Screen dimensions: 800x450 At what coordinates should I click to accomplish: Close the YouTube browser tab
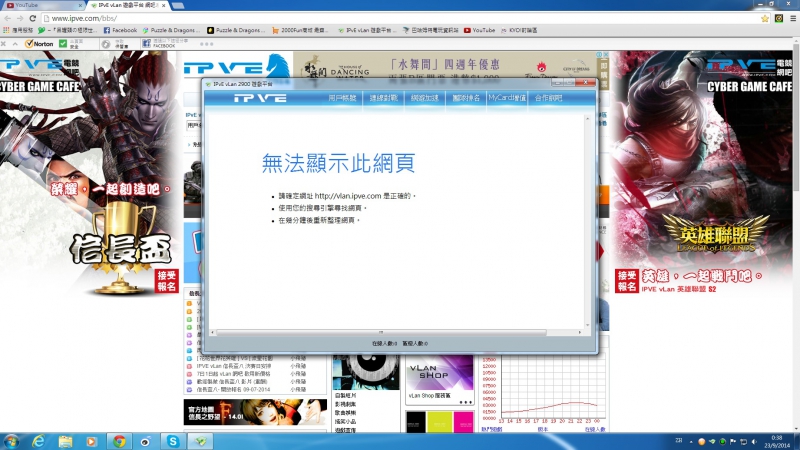click(80, 5)
